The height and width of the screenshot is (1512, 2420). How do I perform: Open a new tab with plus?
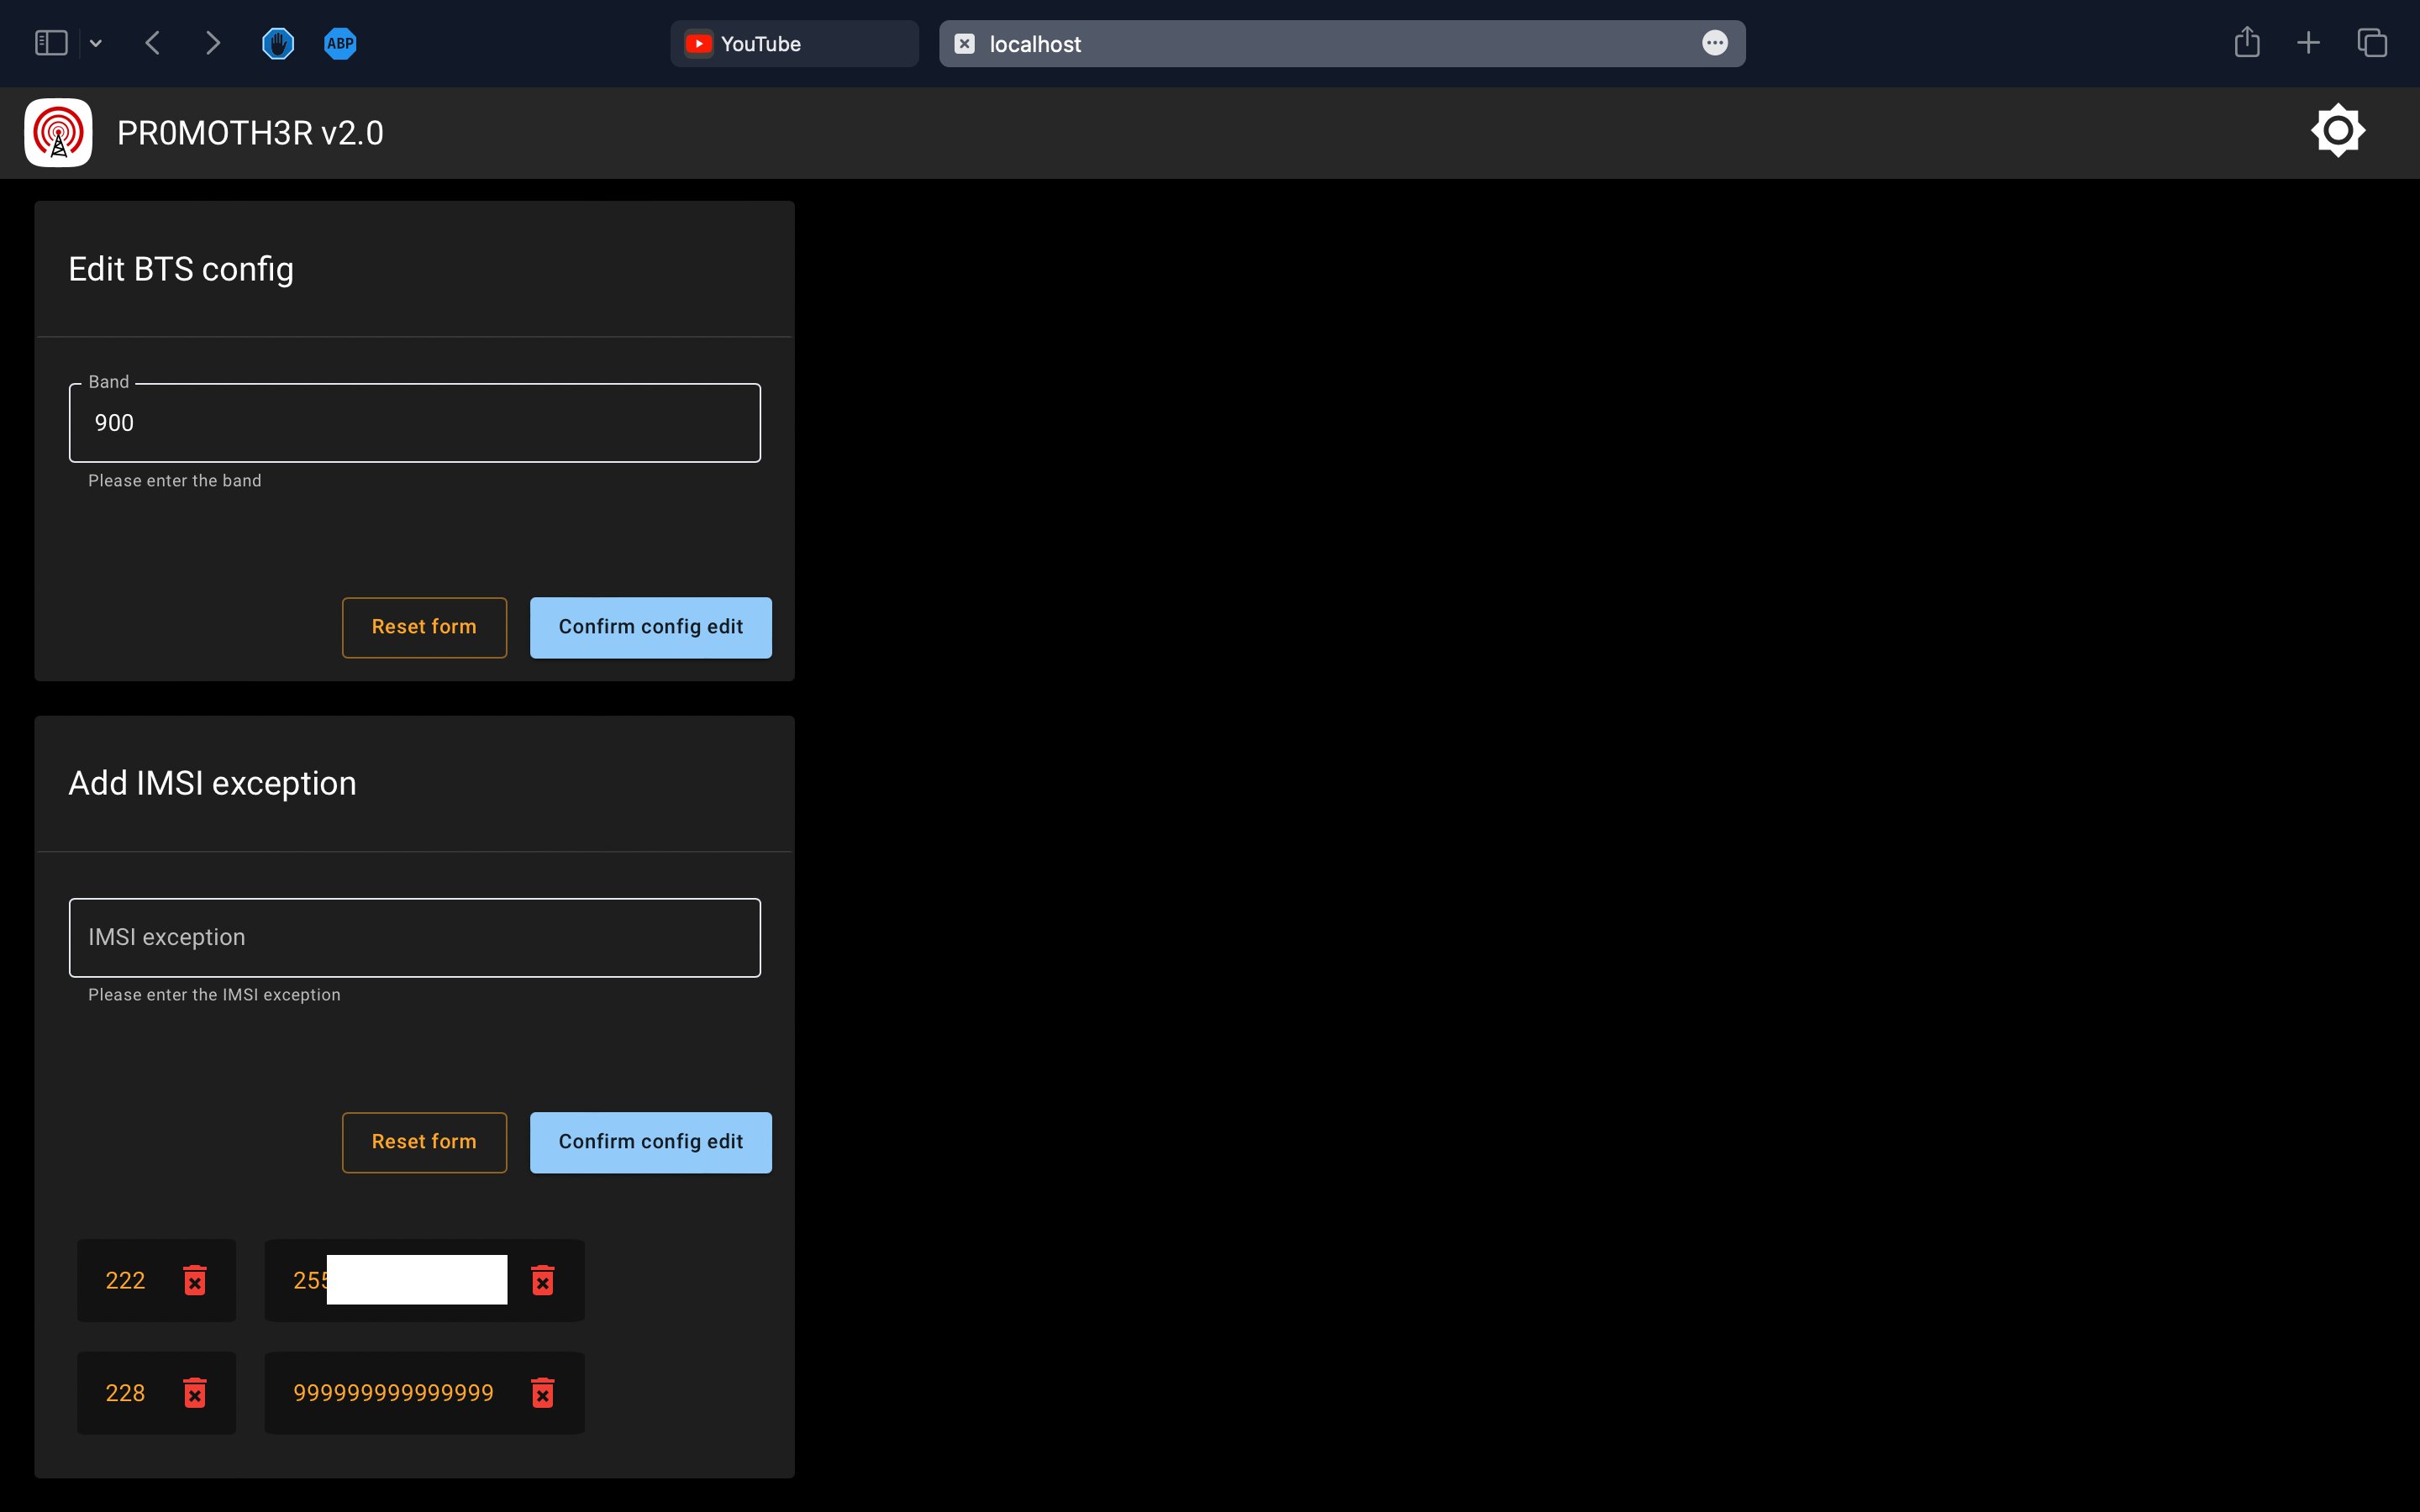click(2308, 43)
